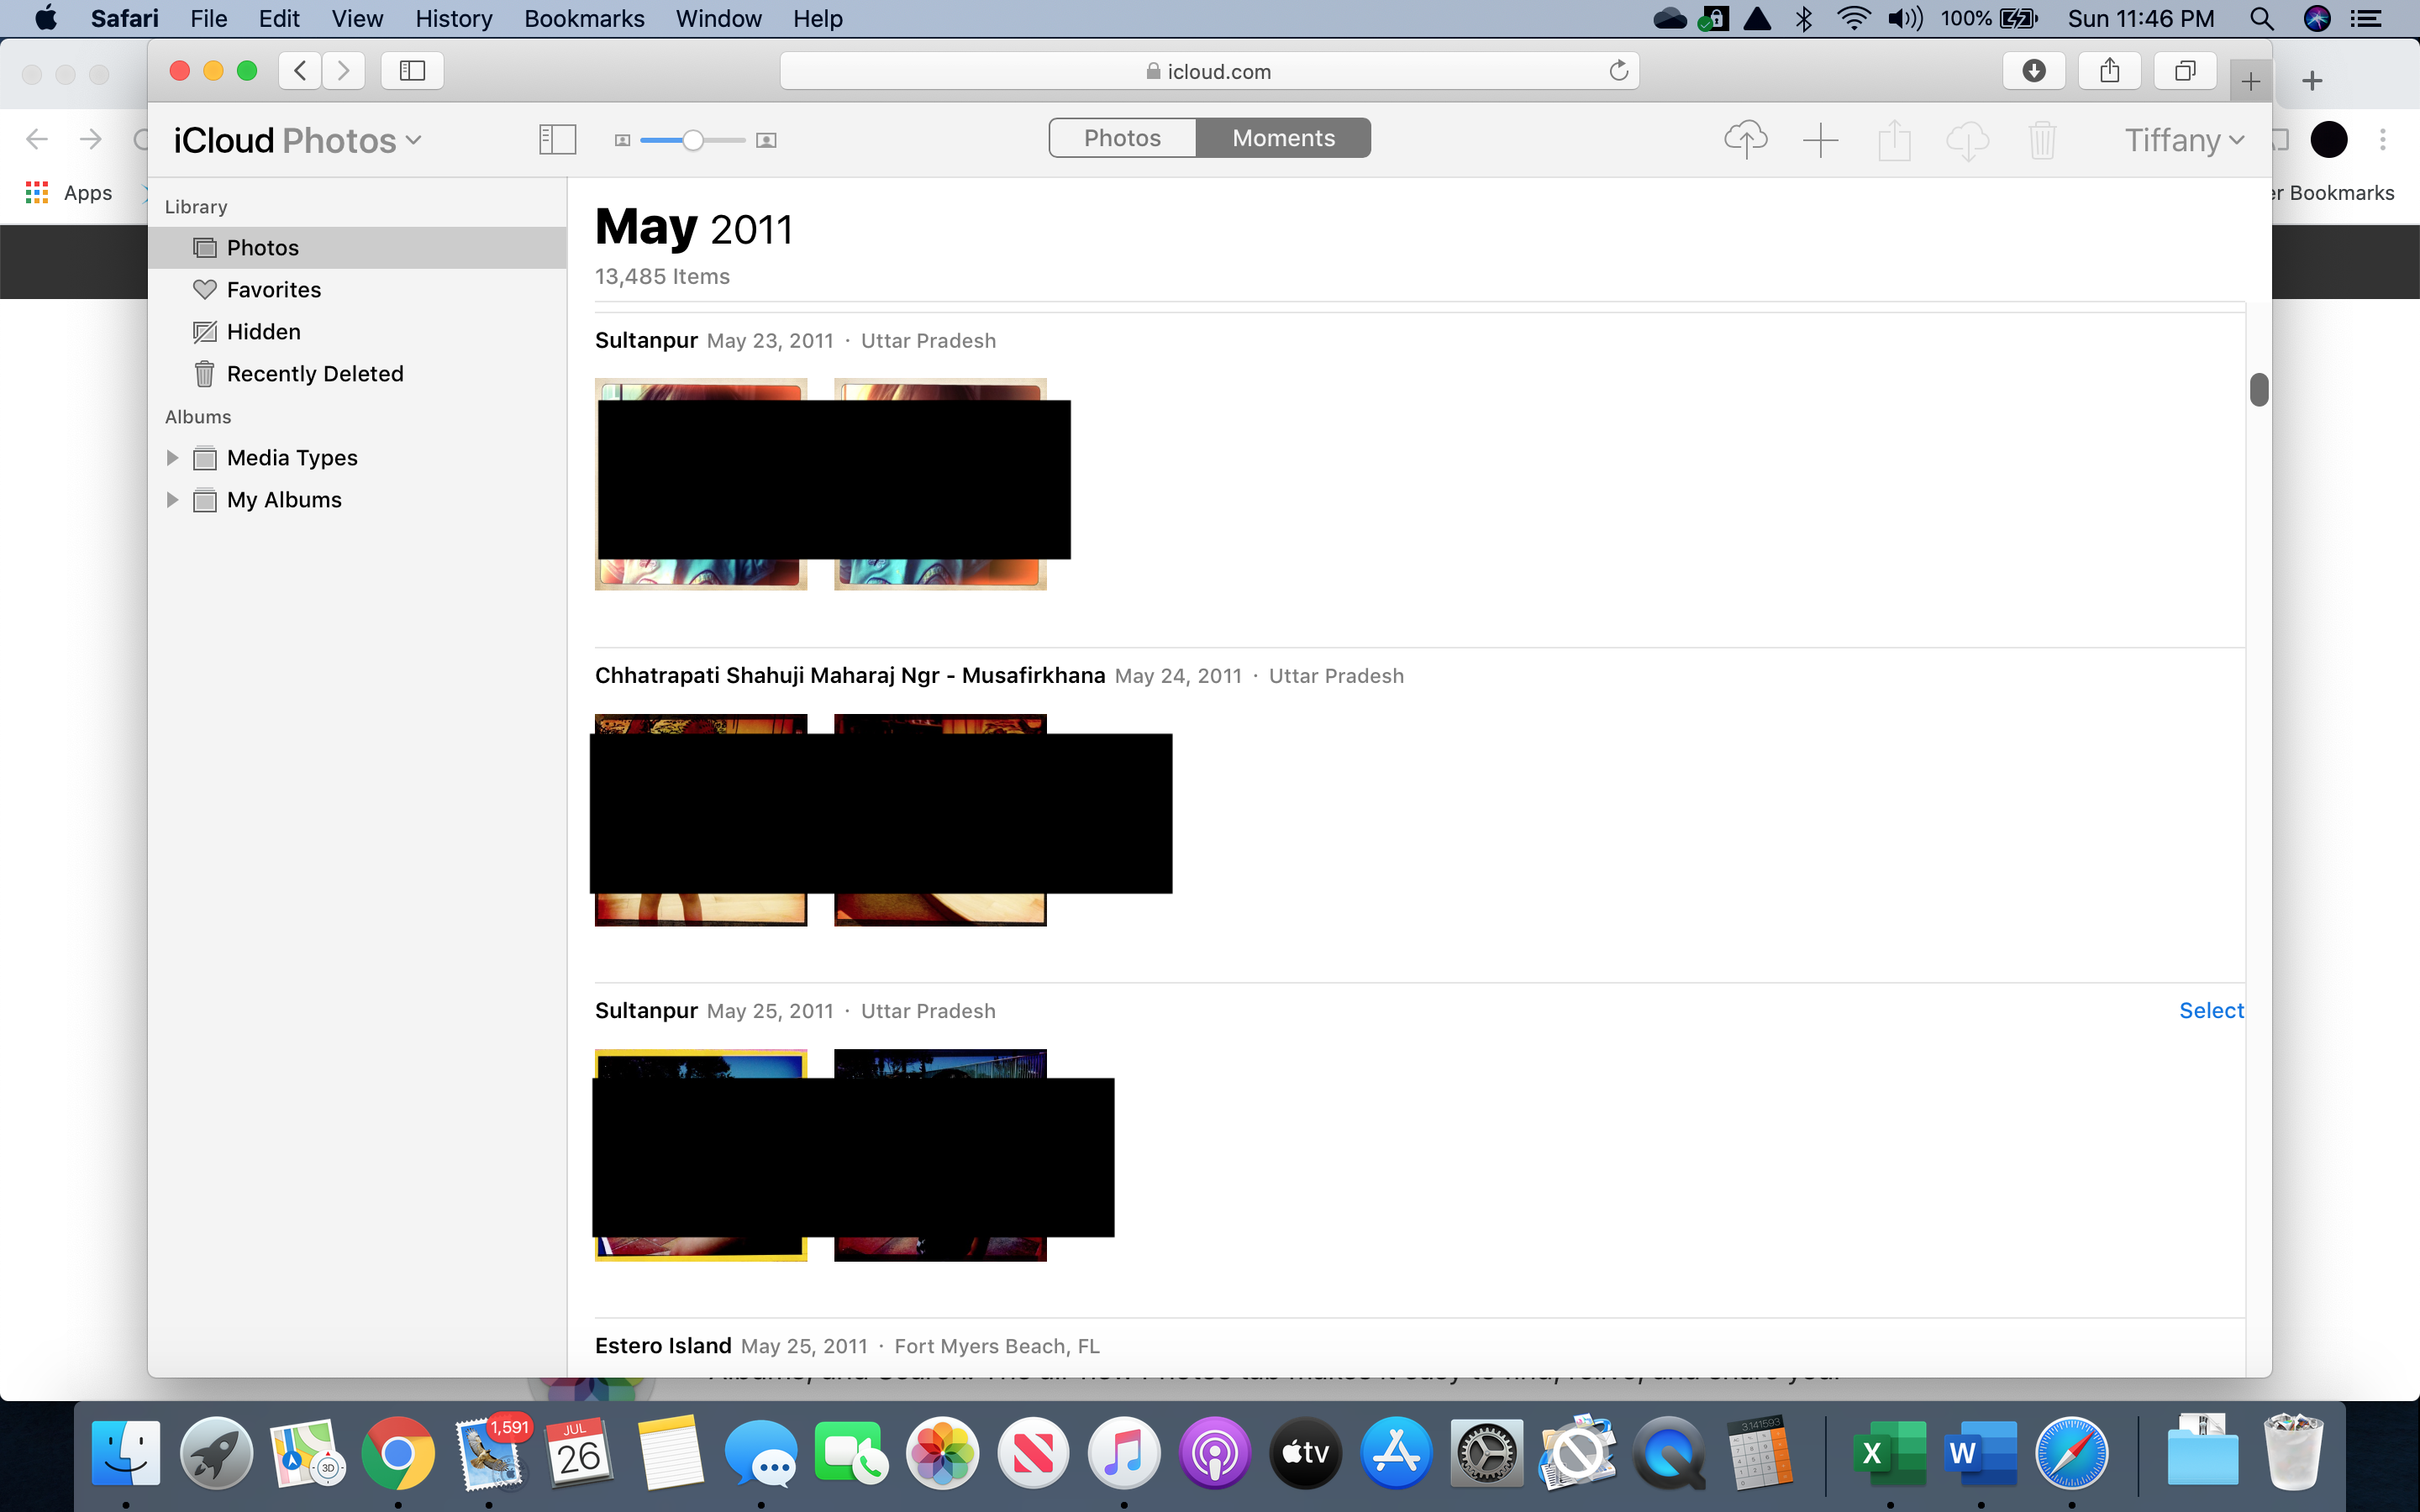
Task: Switch to the Photos view segment
Action: (x=1122, y=138)
